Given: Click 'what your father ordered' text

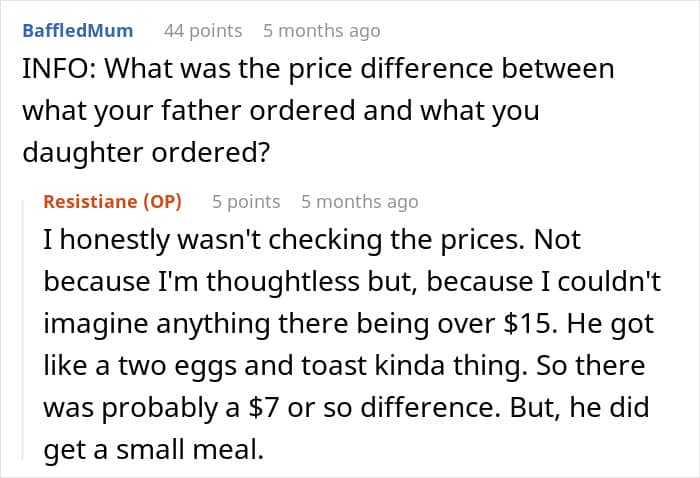Looking at the screenshot, I should 188,111.
